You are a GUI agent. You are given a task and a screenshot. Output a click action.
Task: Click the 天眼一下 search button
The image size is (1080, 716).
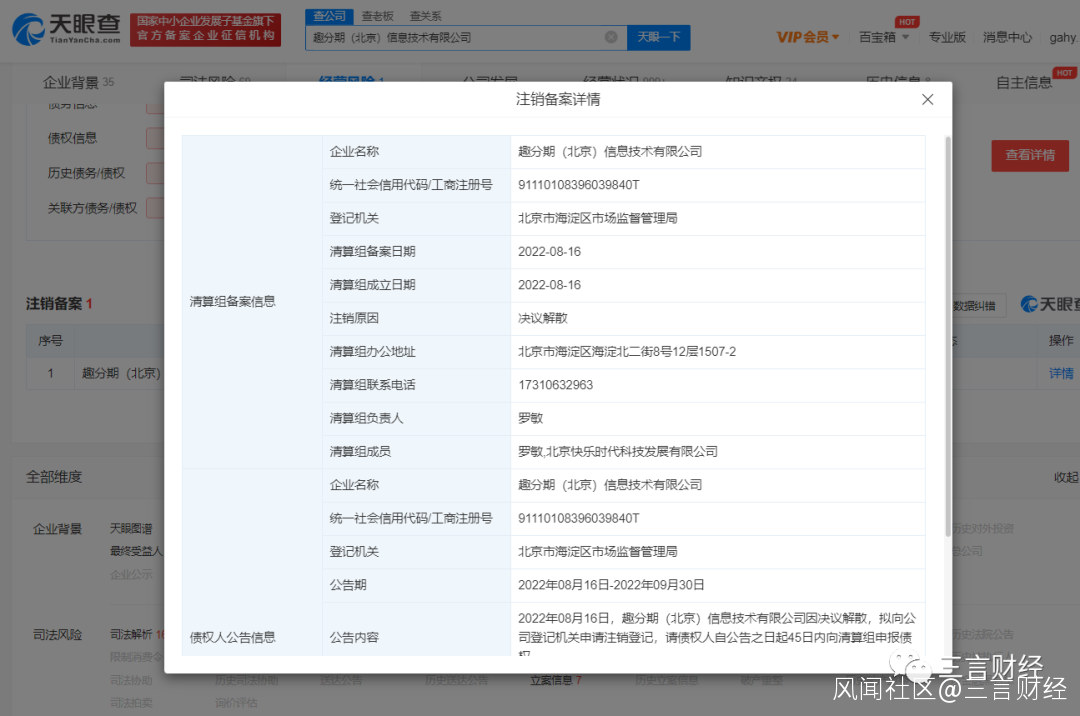[x=658, y=37]
